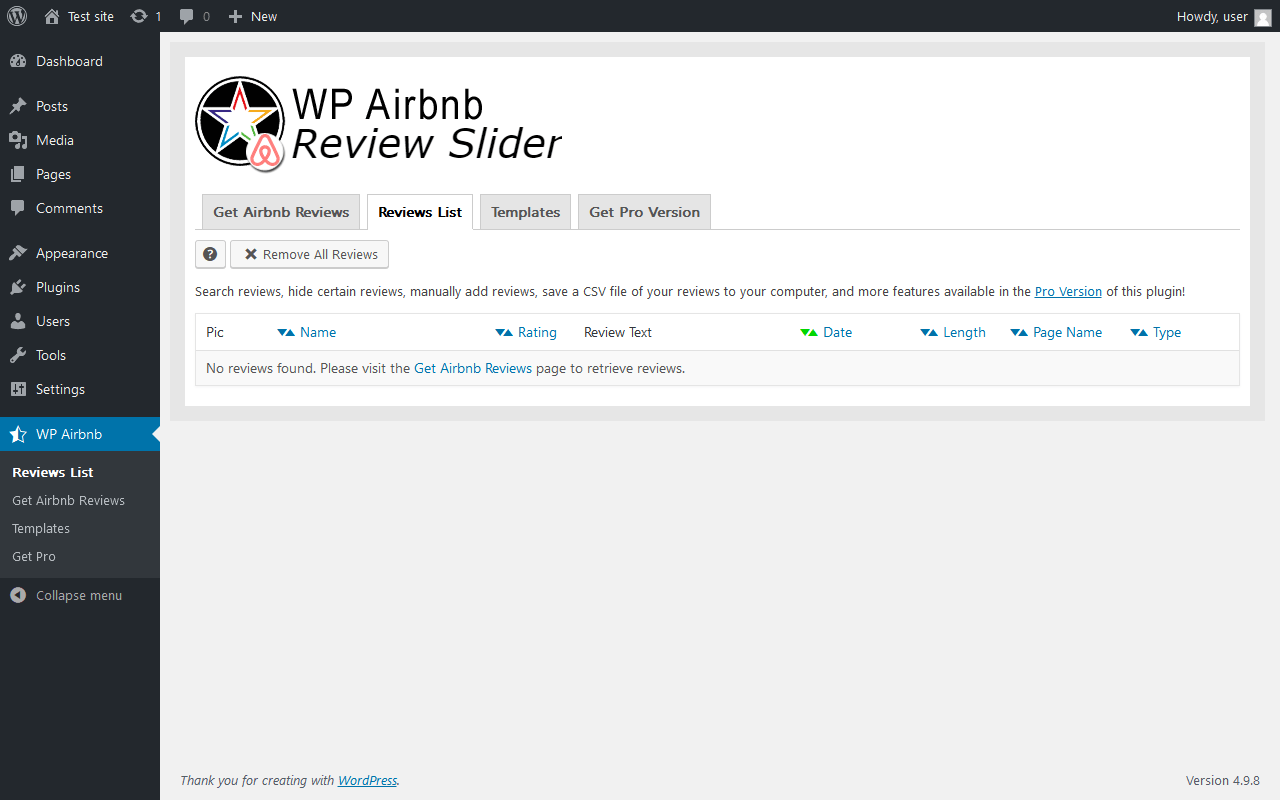Click the Settings sliders icon
The image size is (1280, 800).
[x=18, y=389]
